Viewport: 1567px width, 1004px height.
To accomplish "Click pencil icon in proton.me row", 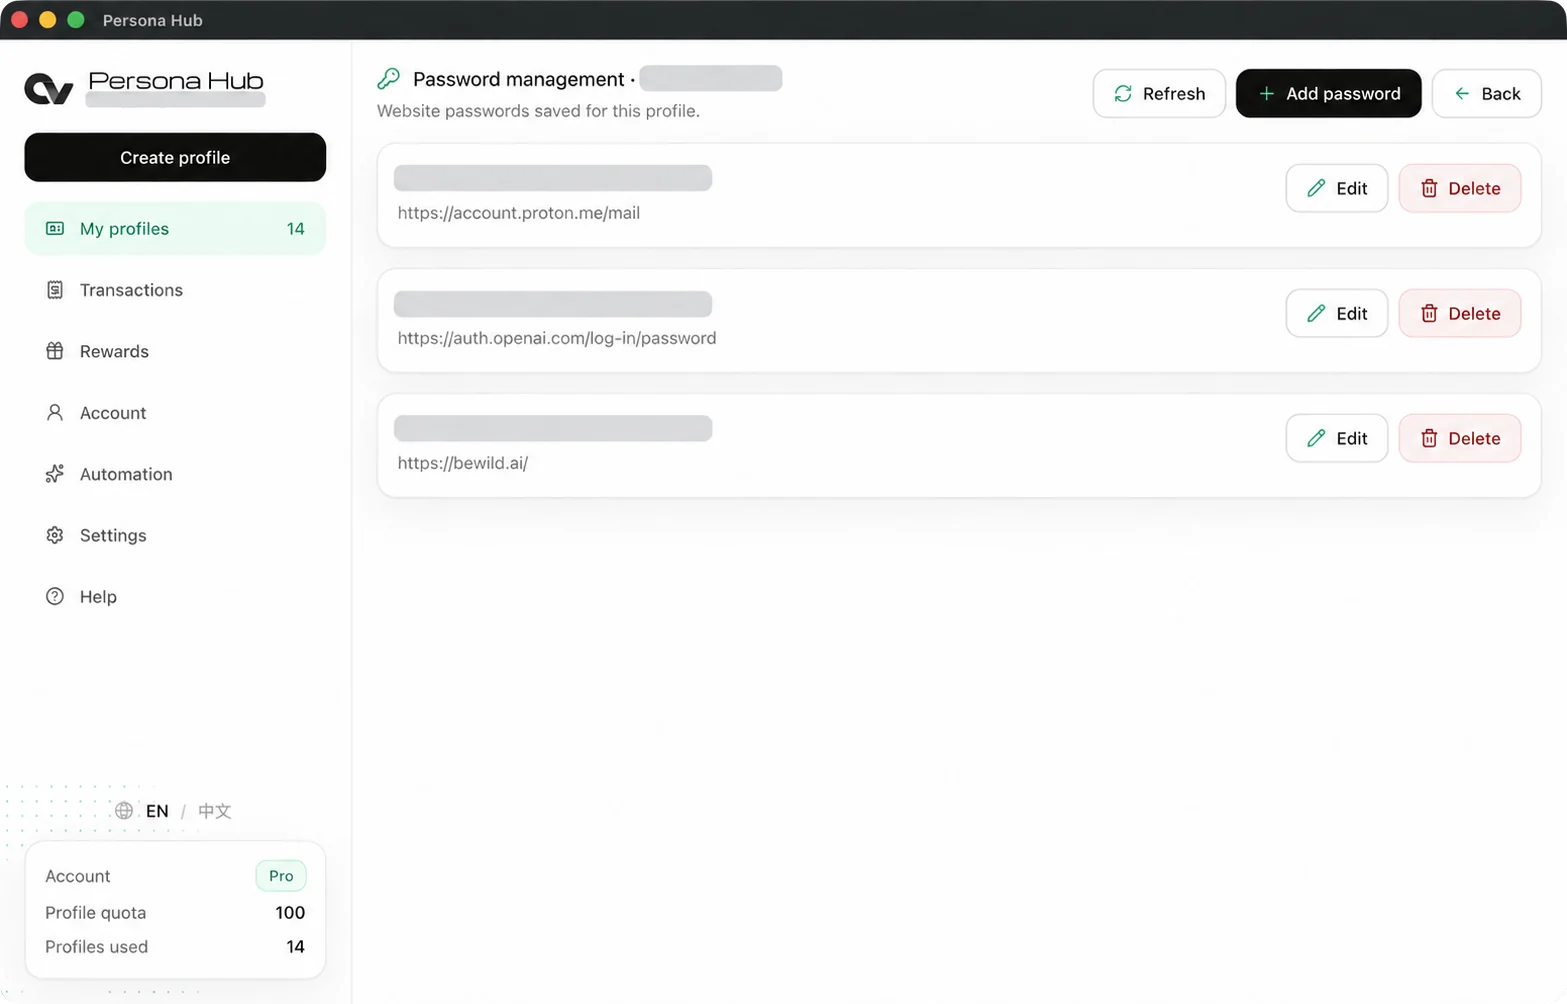I will click(1316, 188).
